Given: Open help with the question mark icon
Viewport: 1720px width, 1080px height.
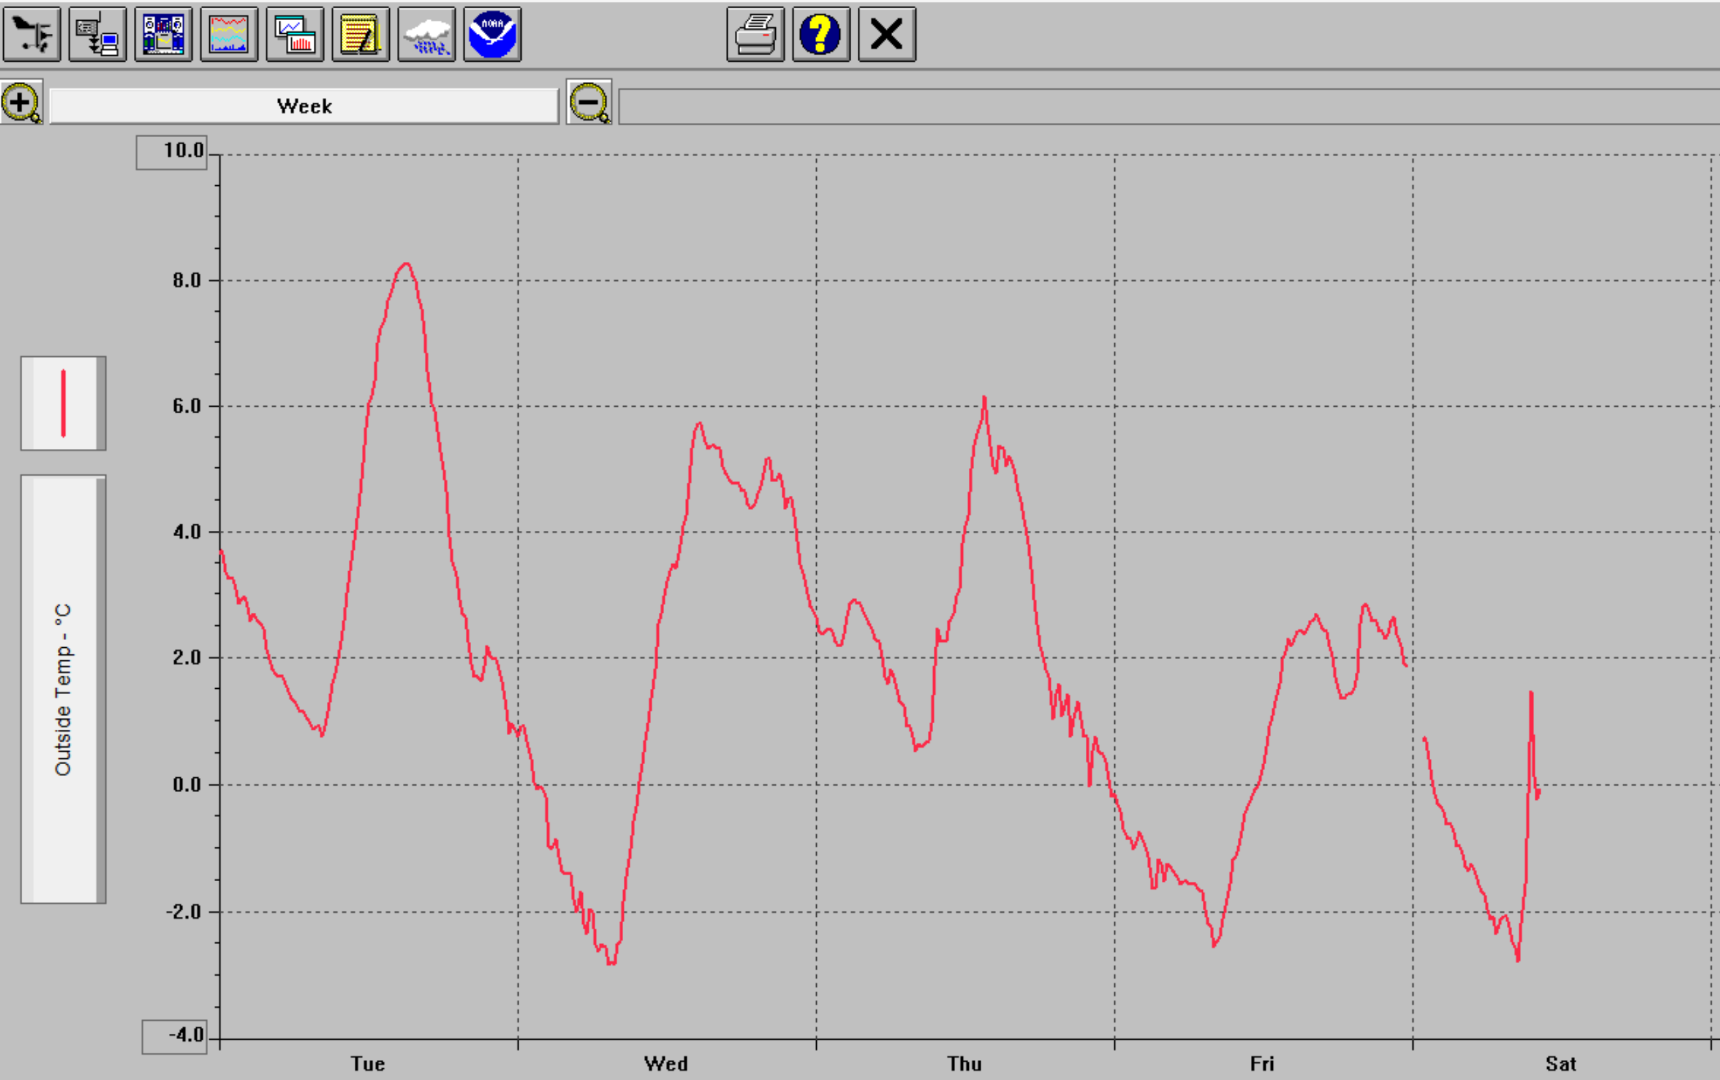Looking at the screenshot, I should pos(821,35).
